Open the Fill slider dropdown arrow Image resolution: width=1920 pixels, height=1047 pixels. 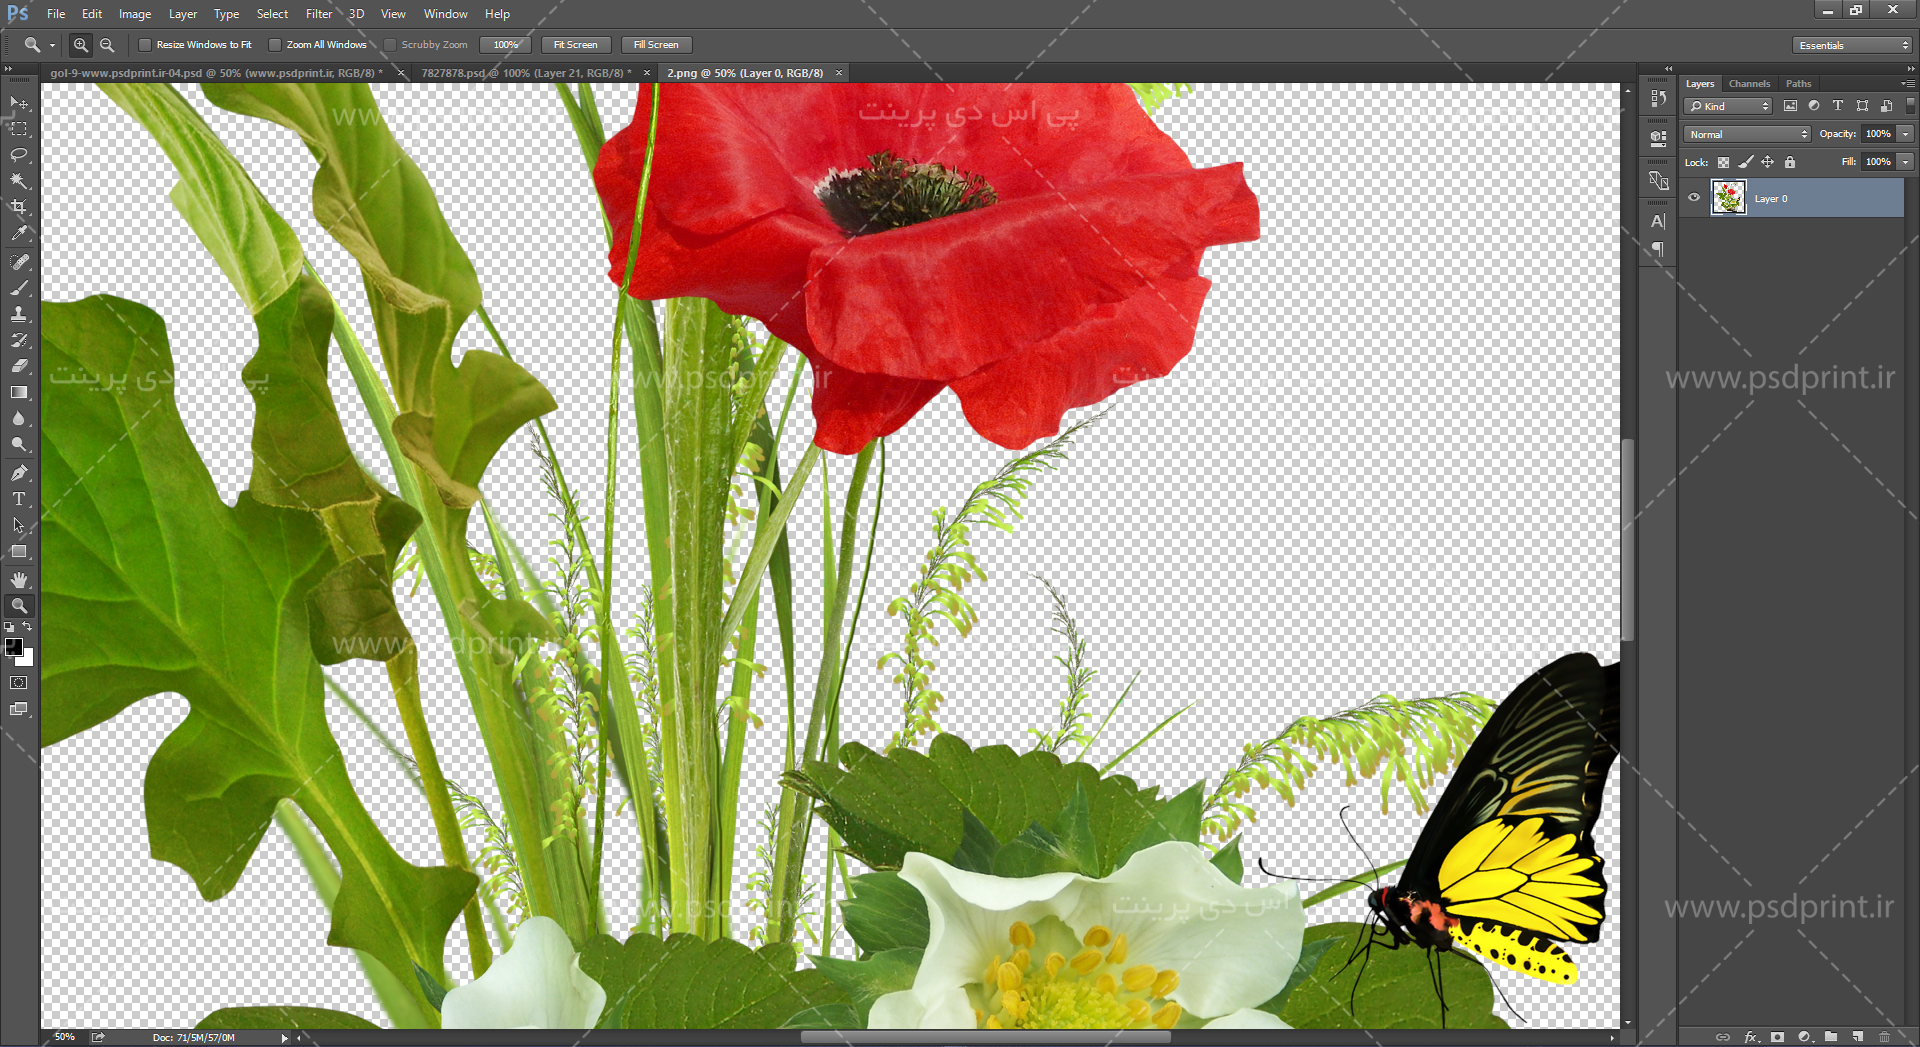1906,162
